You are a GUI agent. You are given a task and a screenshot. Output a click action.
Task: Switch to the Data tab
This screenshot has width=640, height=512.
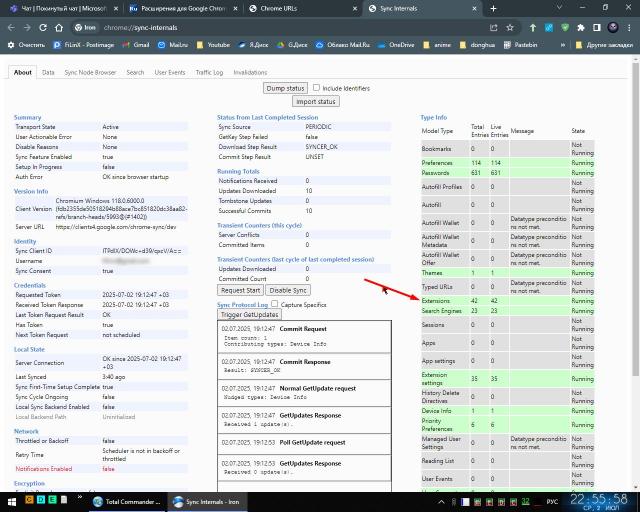click(48, 72)
